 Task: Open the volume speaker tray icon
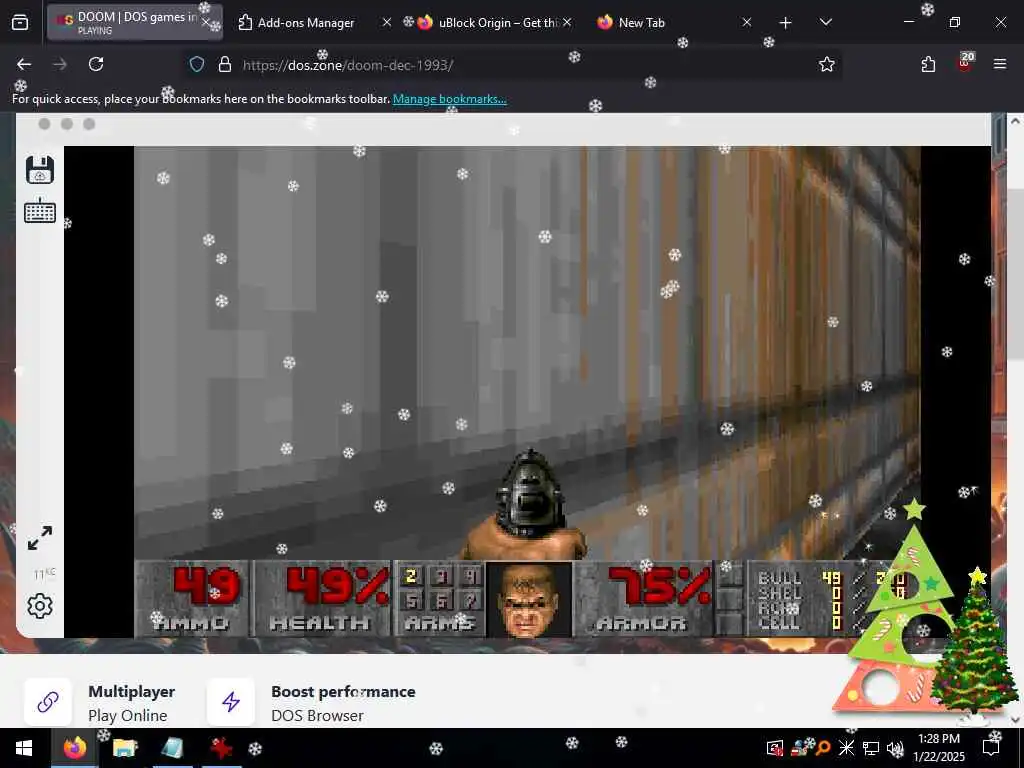coord(895,748)
